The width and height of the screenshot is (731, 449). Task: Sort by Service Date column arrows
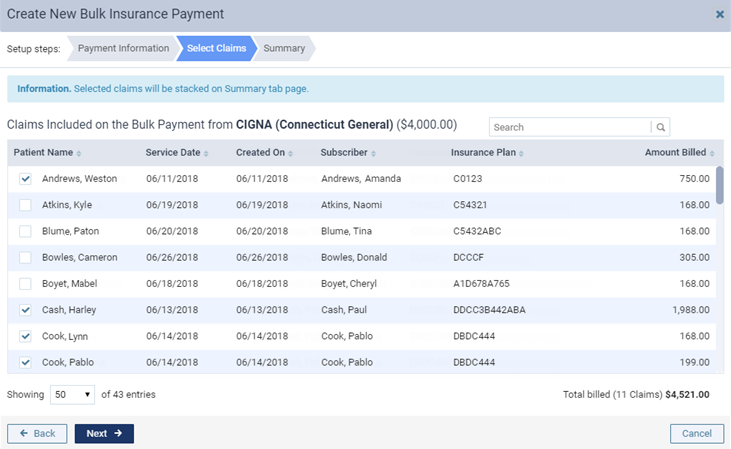(x=206, y=153)
